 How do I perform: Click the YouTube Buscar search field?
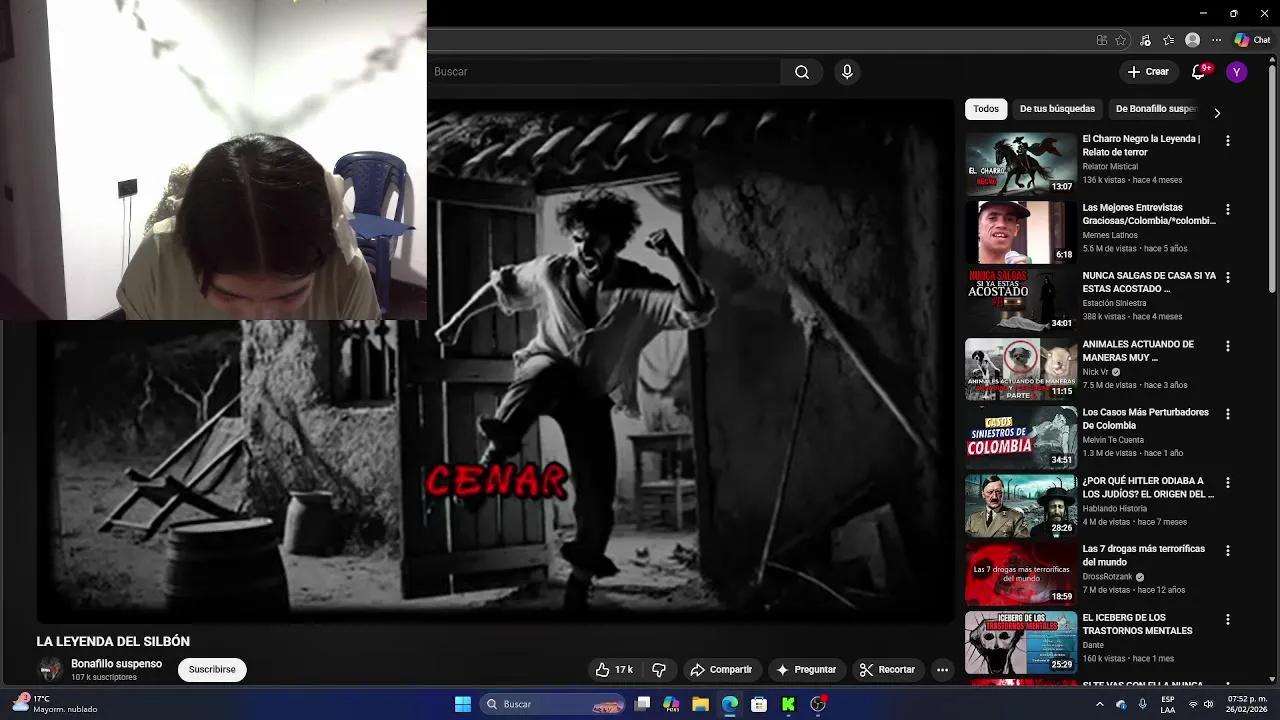click(604, 72)
